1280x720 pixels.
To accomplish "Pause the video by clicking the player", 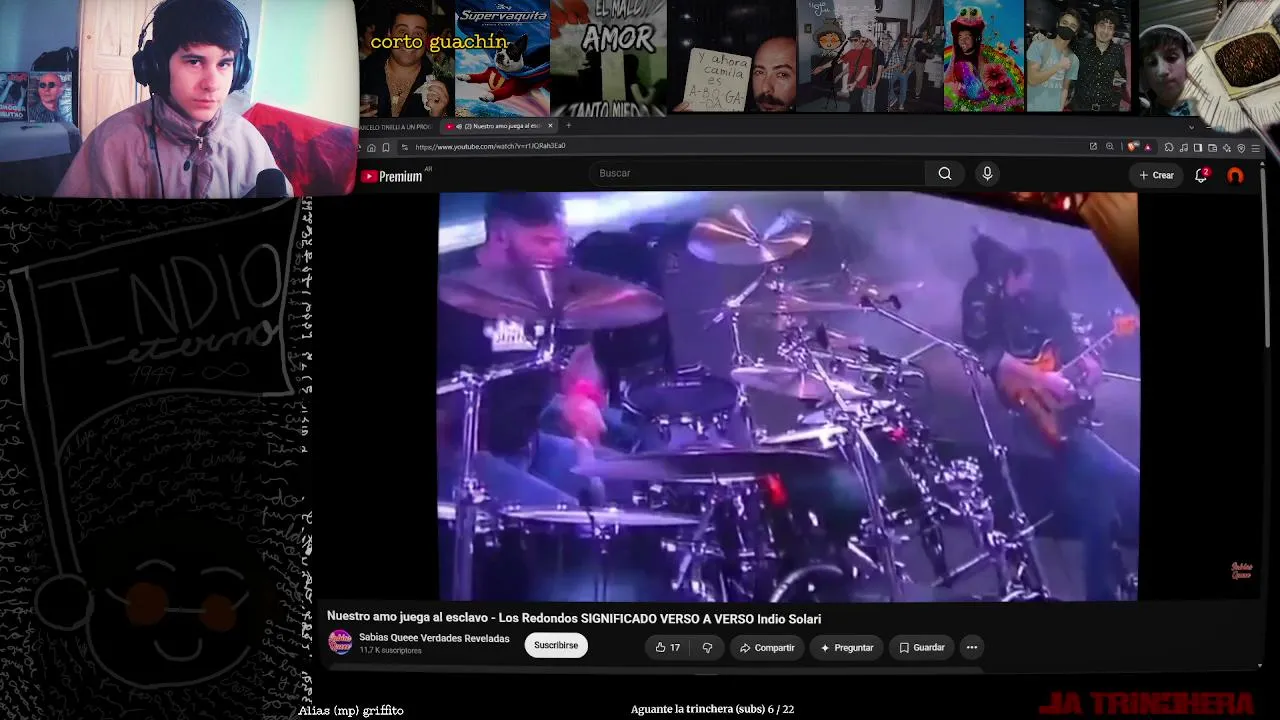I will pyautogui.click(x=788, y=396).
